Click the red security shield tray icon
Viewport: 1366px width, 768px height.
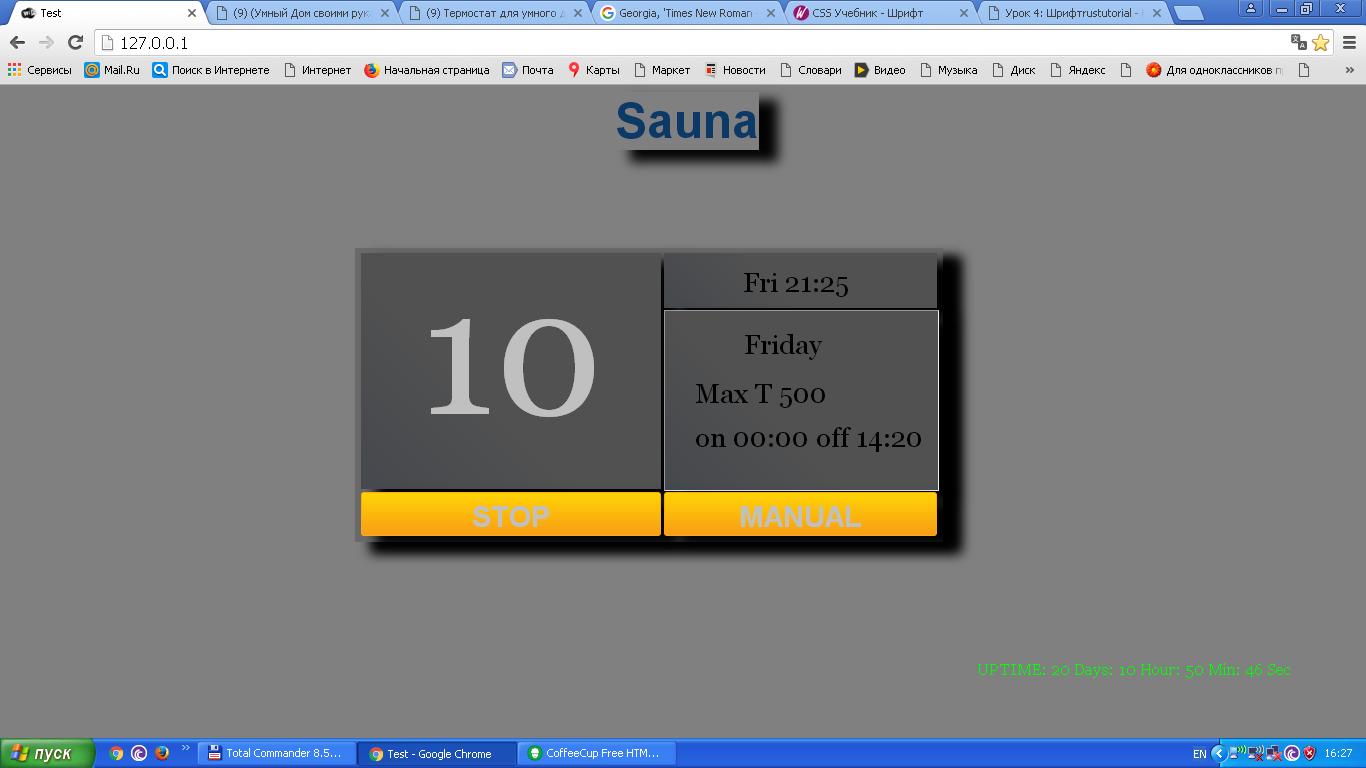coord(1309,753)
